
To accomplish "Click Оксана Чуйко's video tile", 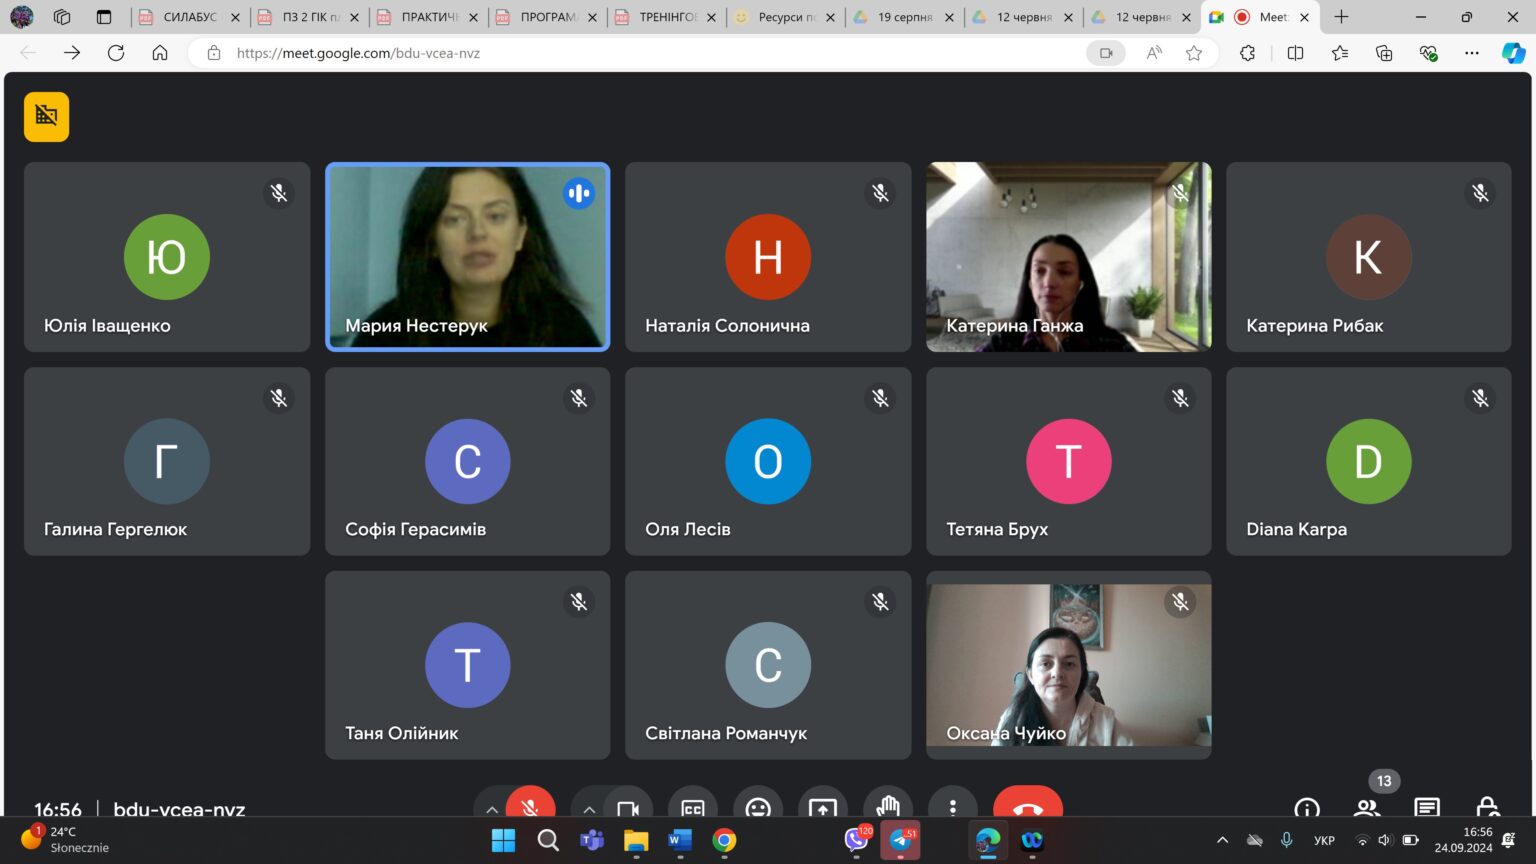I will click(x=1068, y=665).
